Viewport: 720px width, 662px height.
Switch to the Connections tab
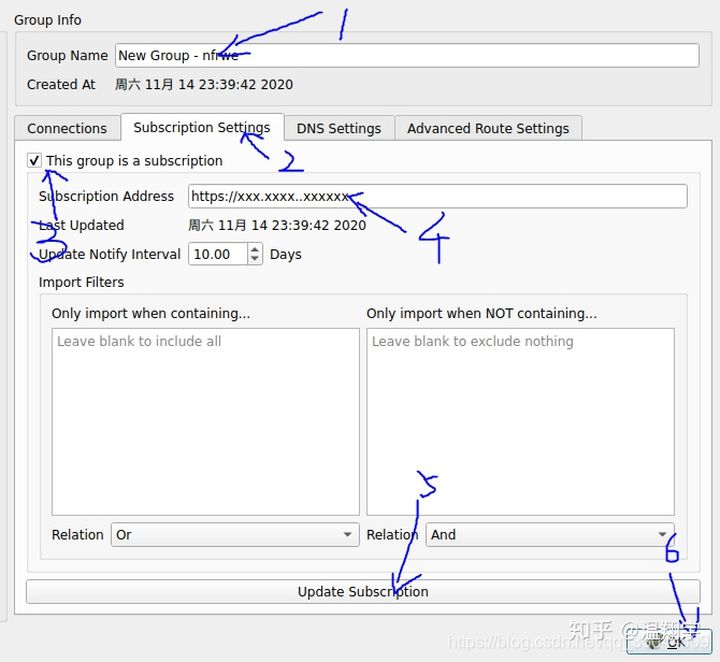[67, 129]
